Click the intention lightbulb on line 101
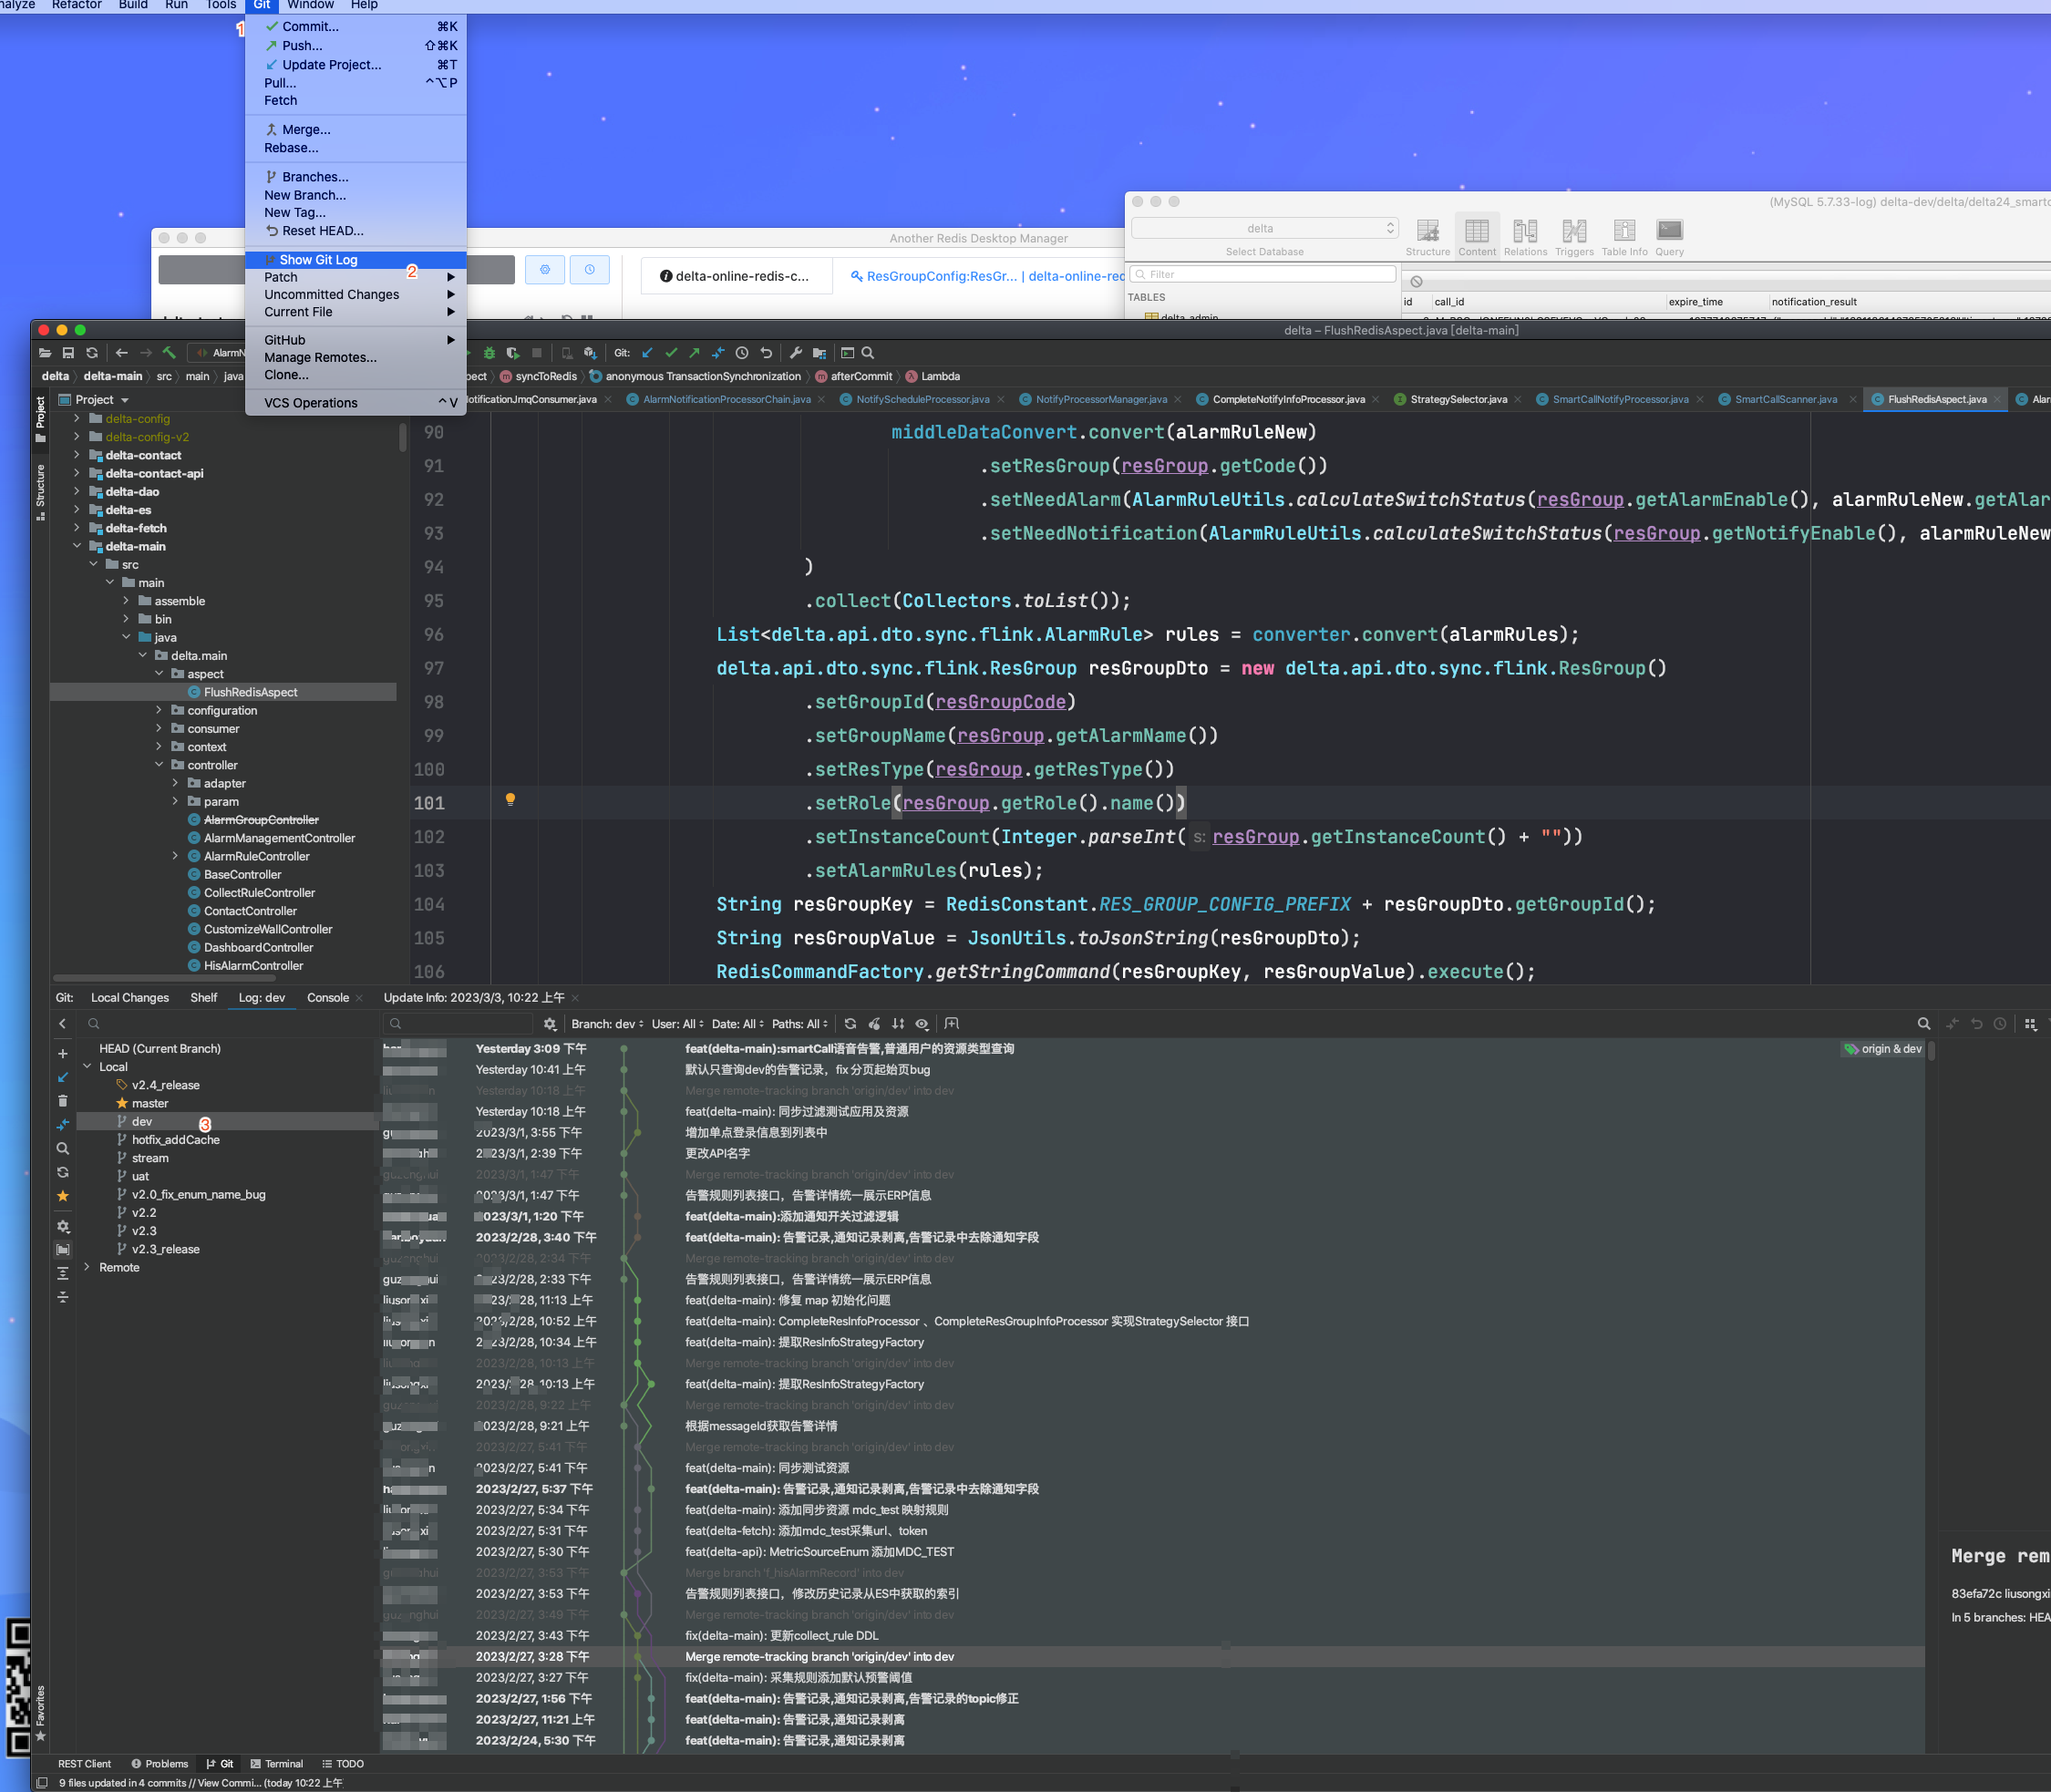 click(510, 800)
